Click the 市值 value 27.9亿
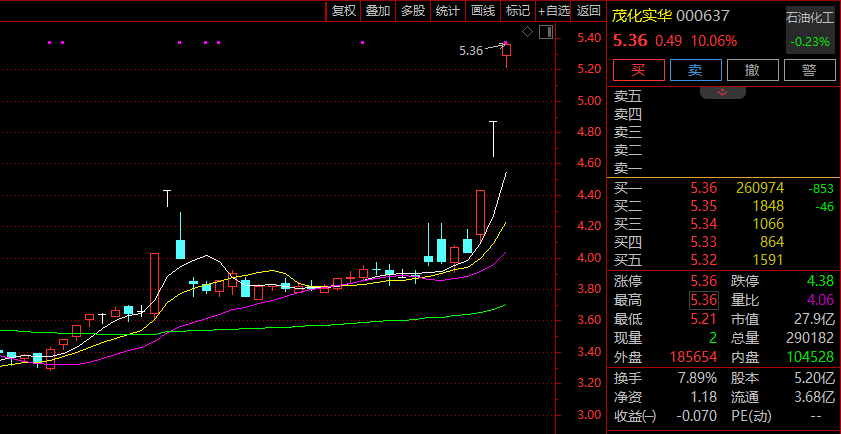The width and height of the screenshot is (841, 434). [x=814, y=320]
